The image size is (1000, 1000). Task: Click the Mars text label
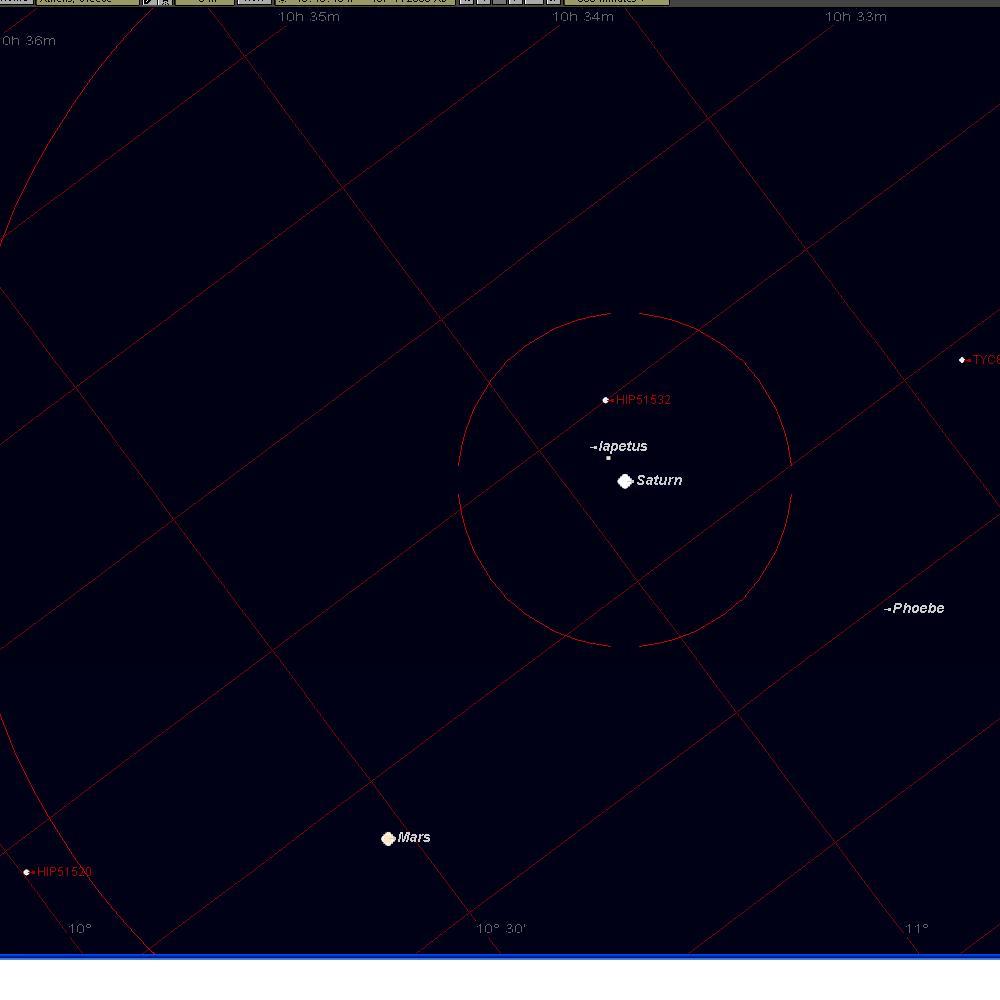(x=414, y=837)
